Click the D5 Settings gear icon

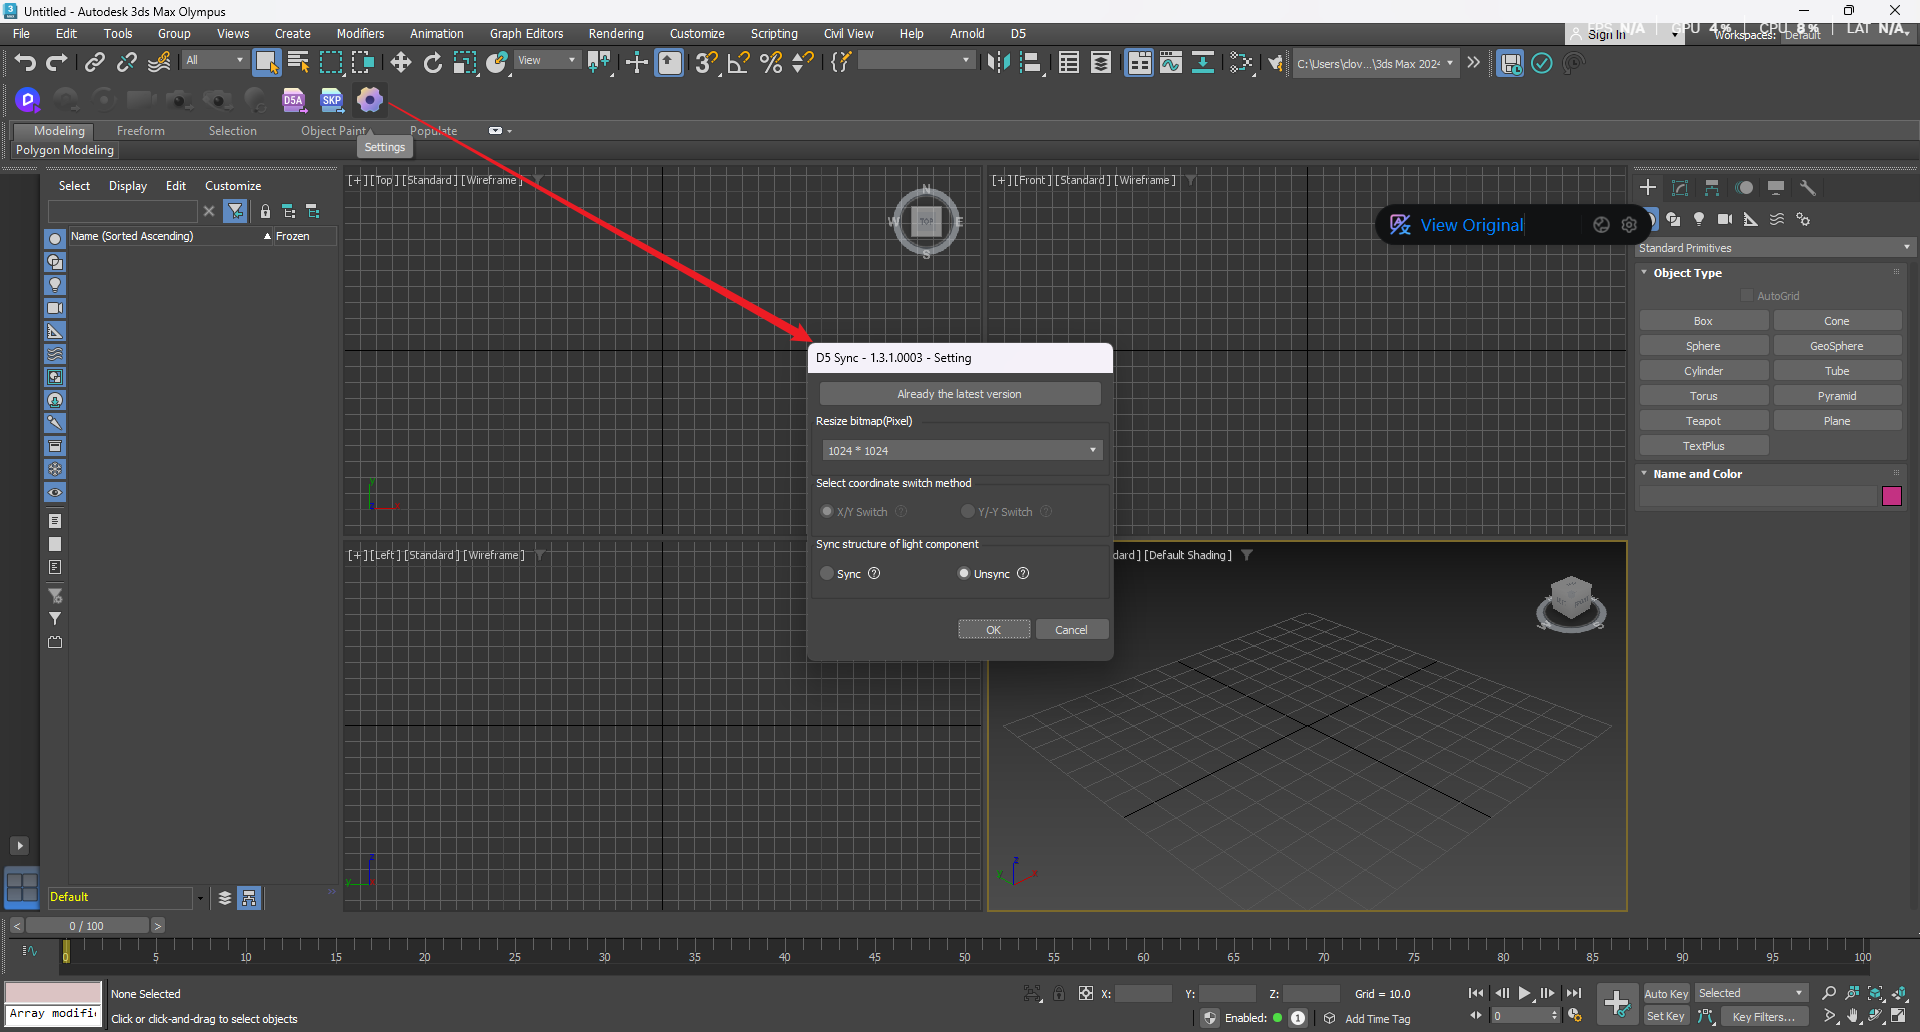(x=370, y=99)
